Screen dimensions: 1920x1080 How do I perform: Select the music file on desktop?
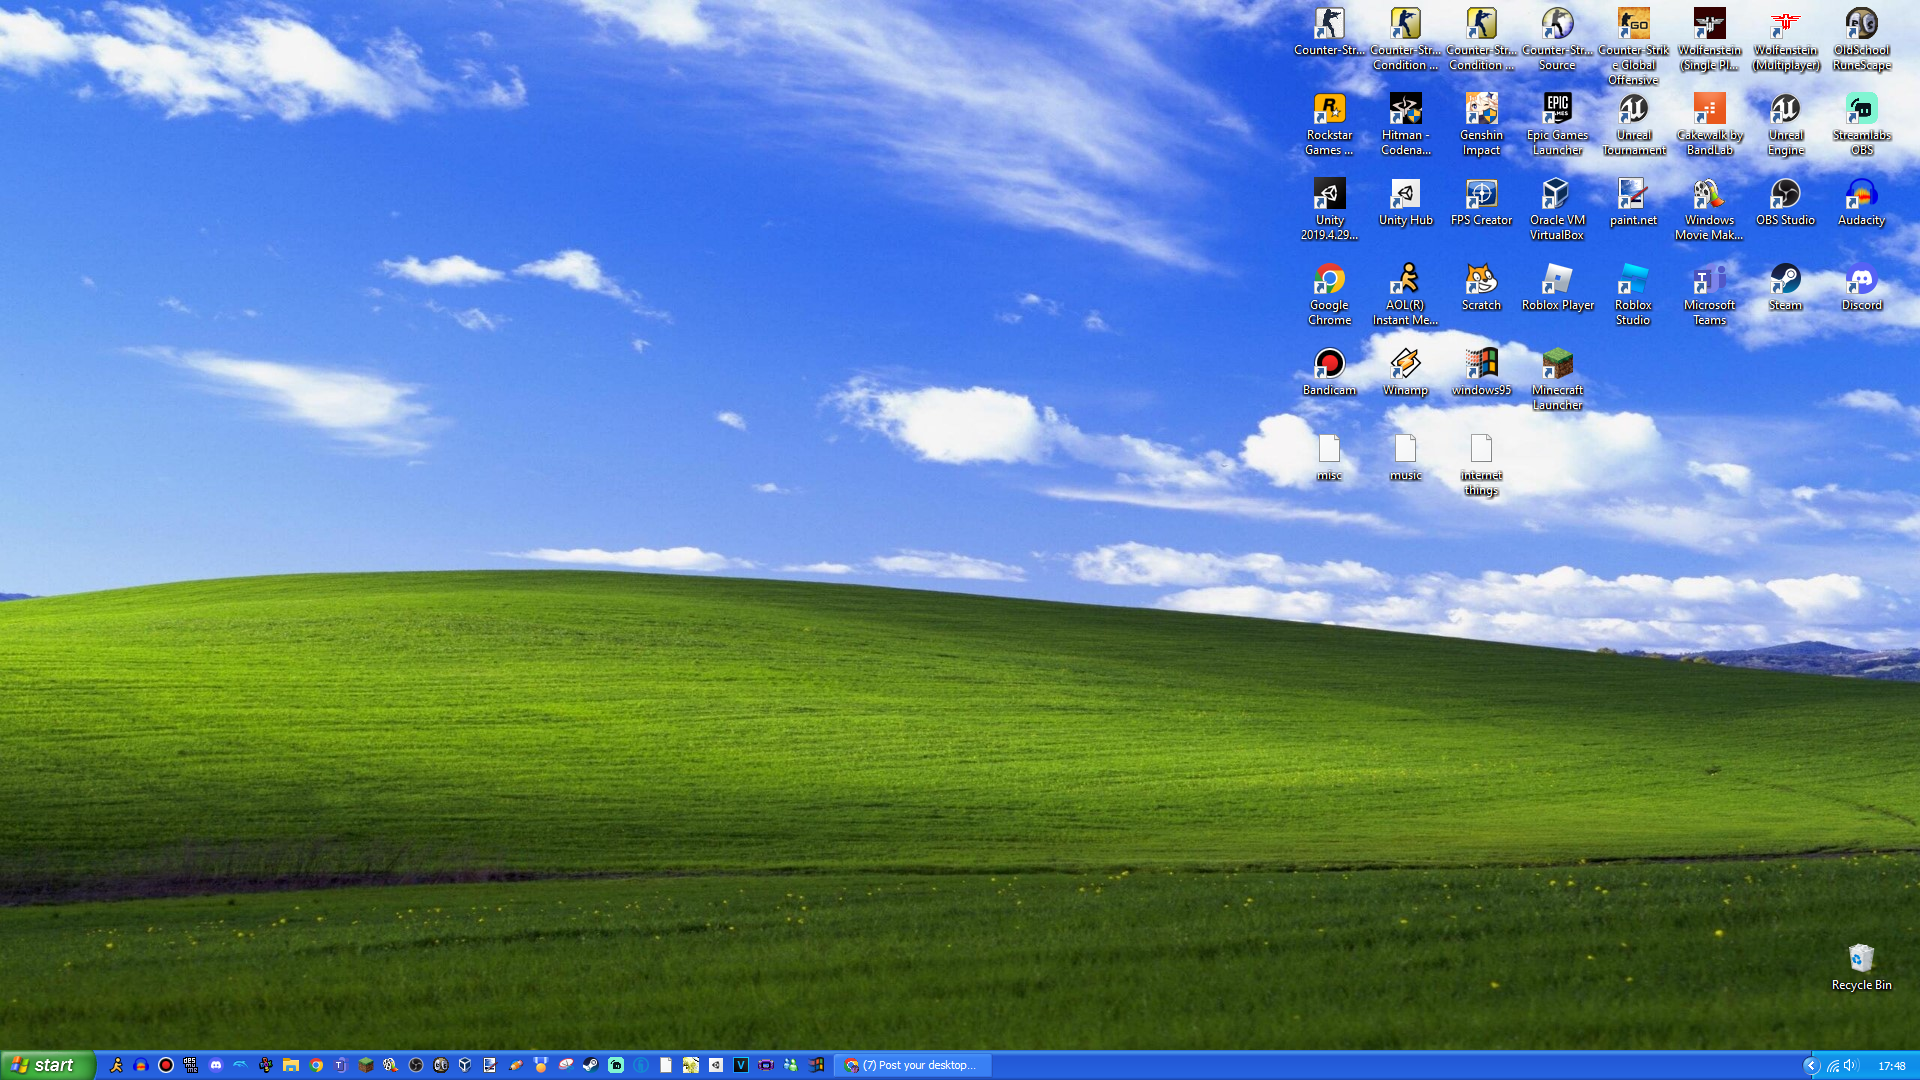1405,458
